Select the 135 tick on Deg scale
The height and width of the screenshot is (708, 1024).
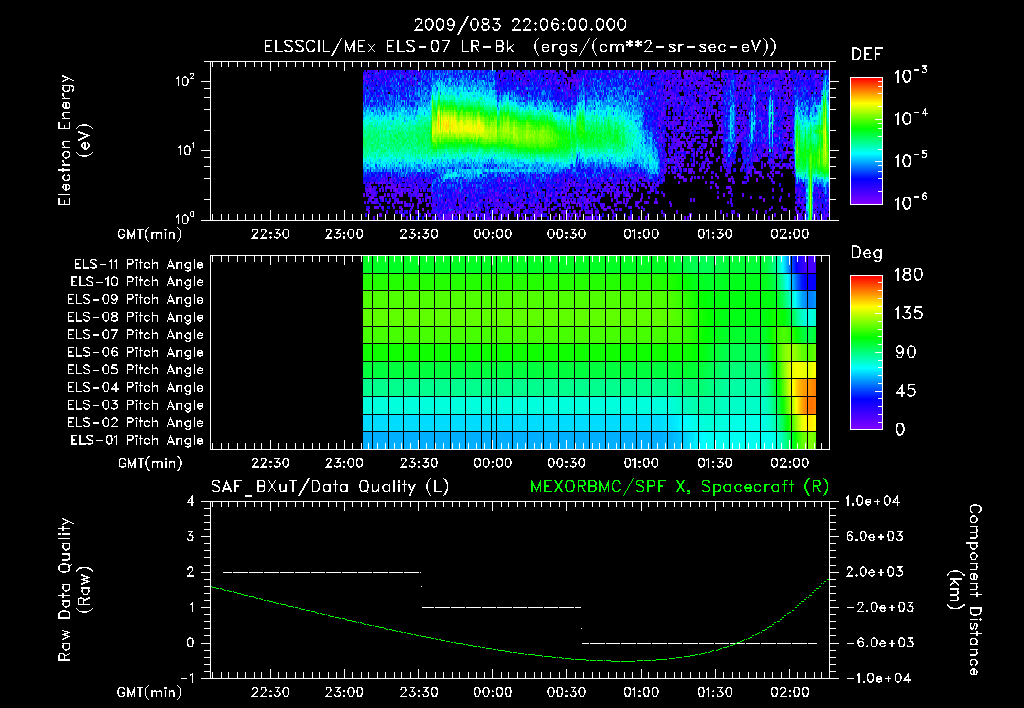click(908, 314)
